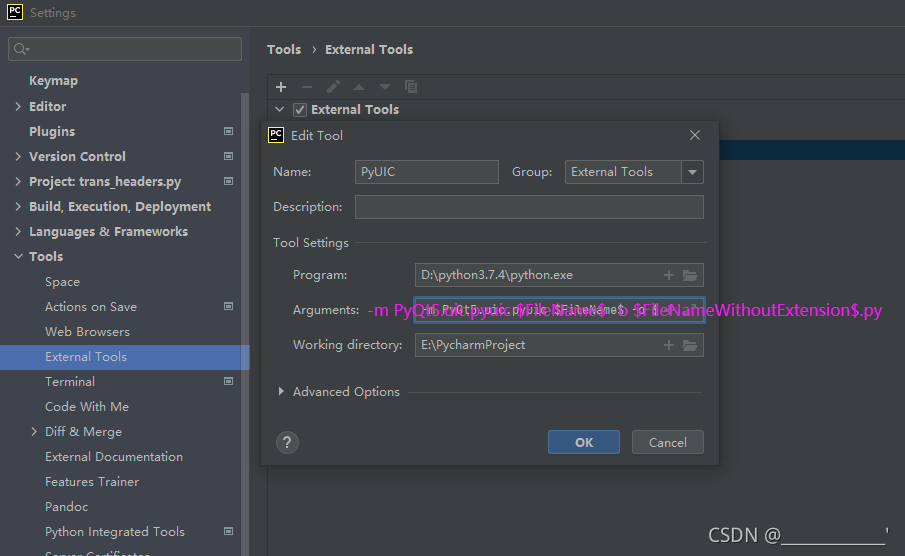905x556 pixels.
Task: Click the settings search box
Action: pyautogui.click(x=125, y=49)
